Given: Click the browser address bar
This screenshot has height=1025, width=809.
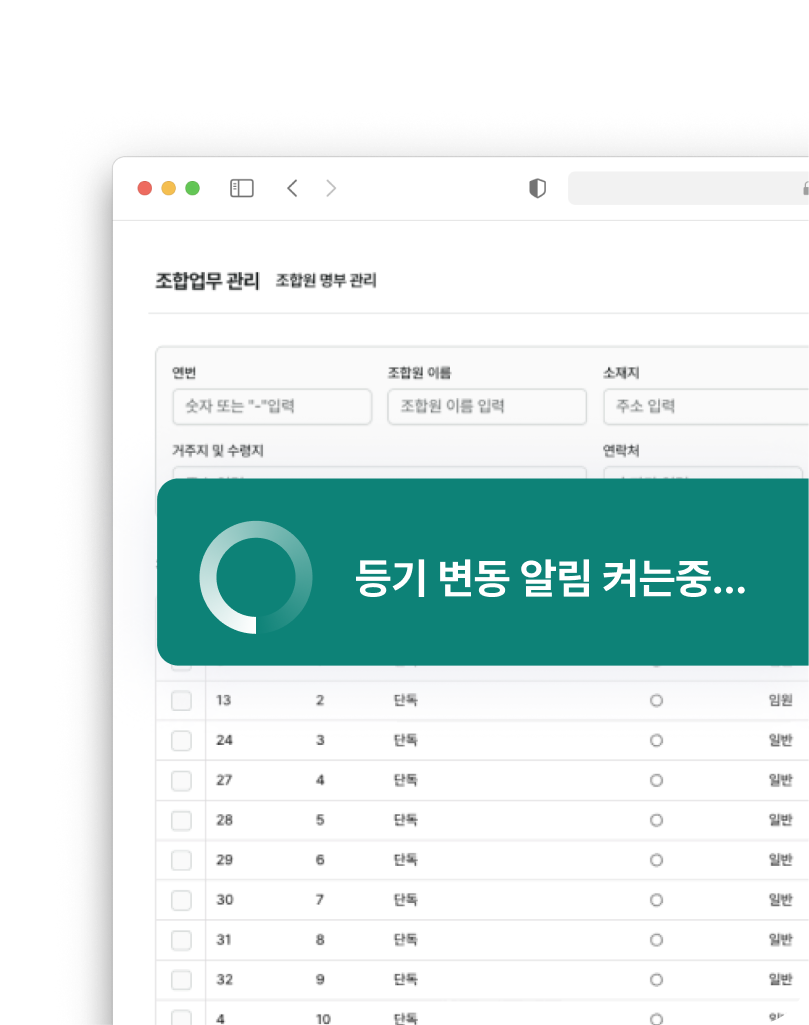Looking at the screenshot, I should pos(688,188).
